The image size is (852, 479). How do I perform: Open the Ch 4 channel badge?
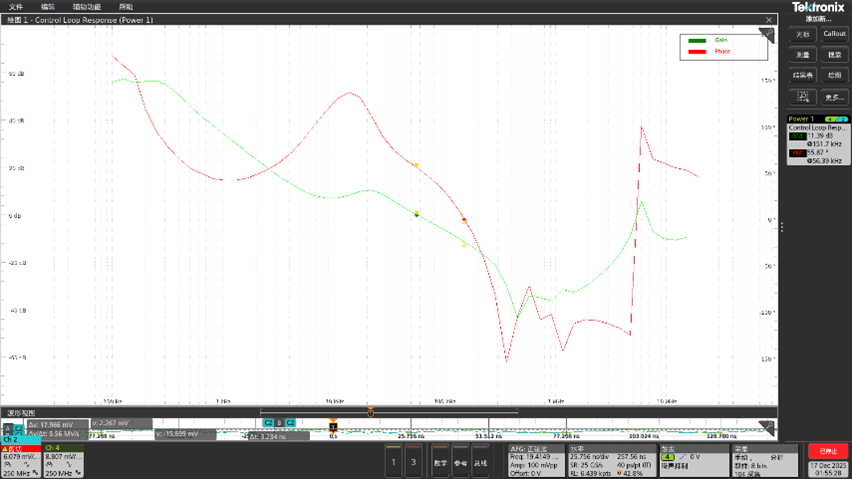(64, 461)
